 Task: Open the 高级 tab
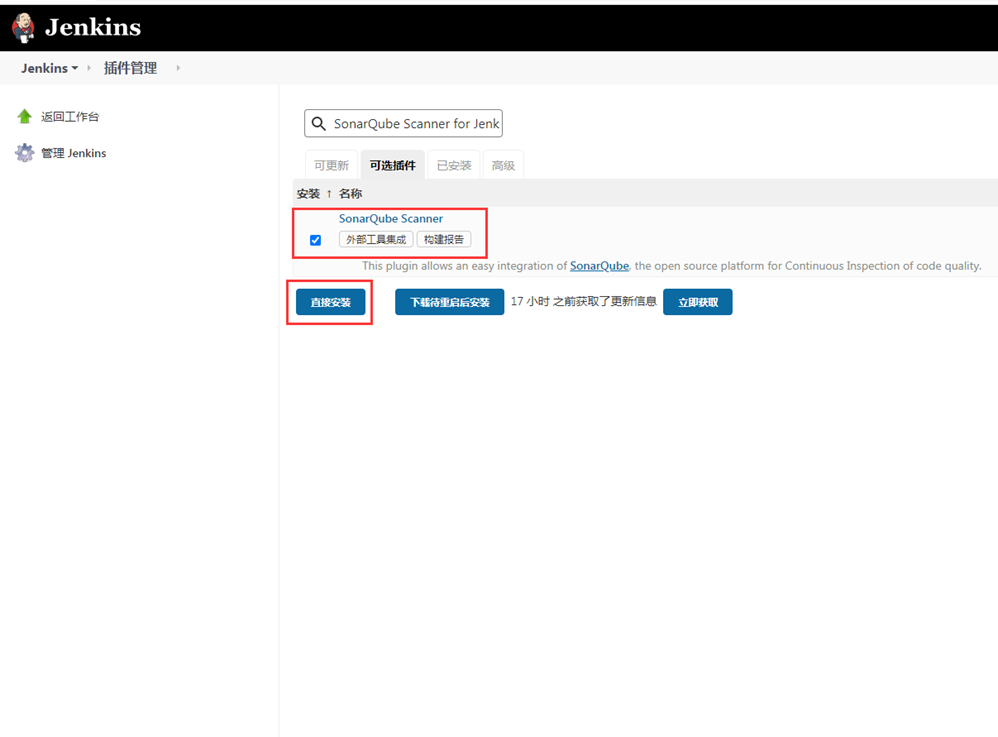click(503, 165)
